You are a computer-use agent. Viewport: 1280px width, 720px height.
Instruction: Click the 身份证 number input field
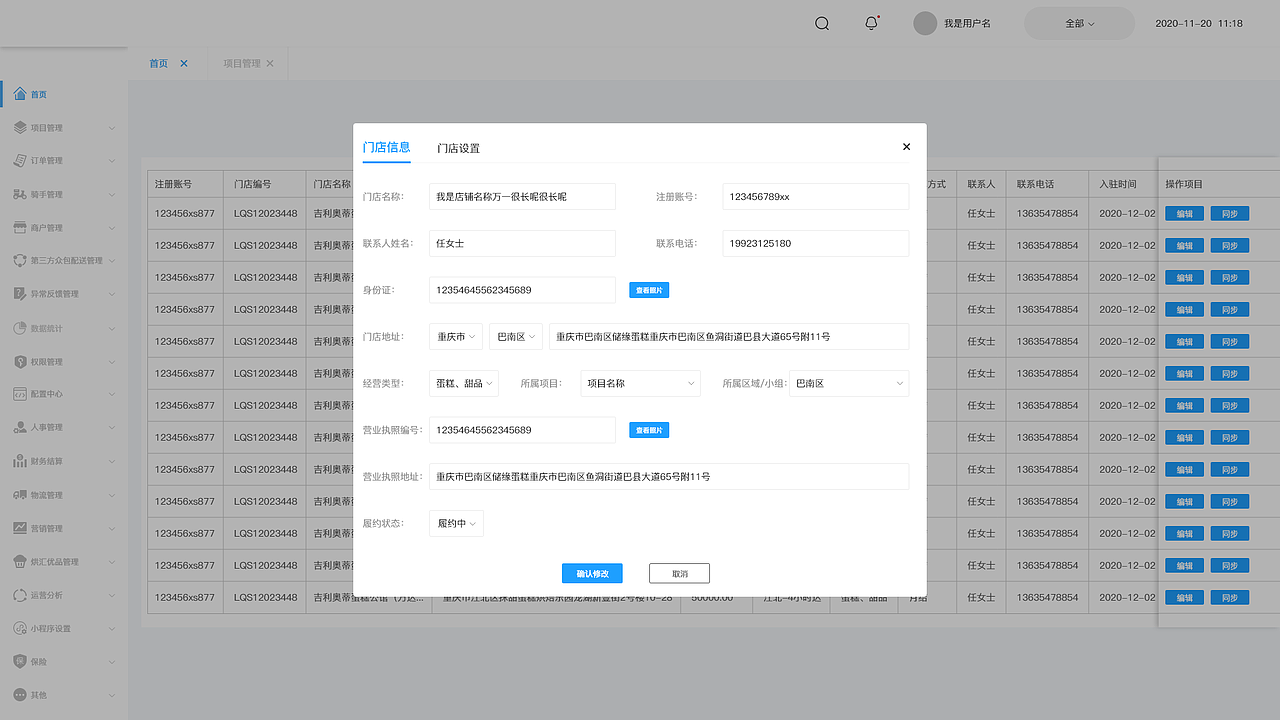point(522,290)
